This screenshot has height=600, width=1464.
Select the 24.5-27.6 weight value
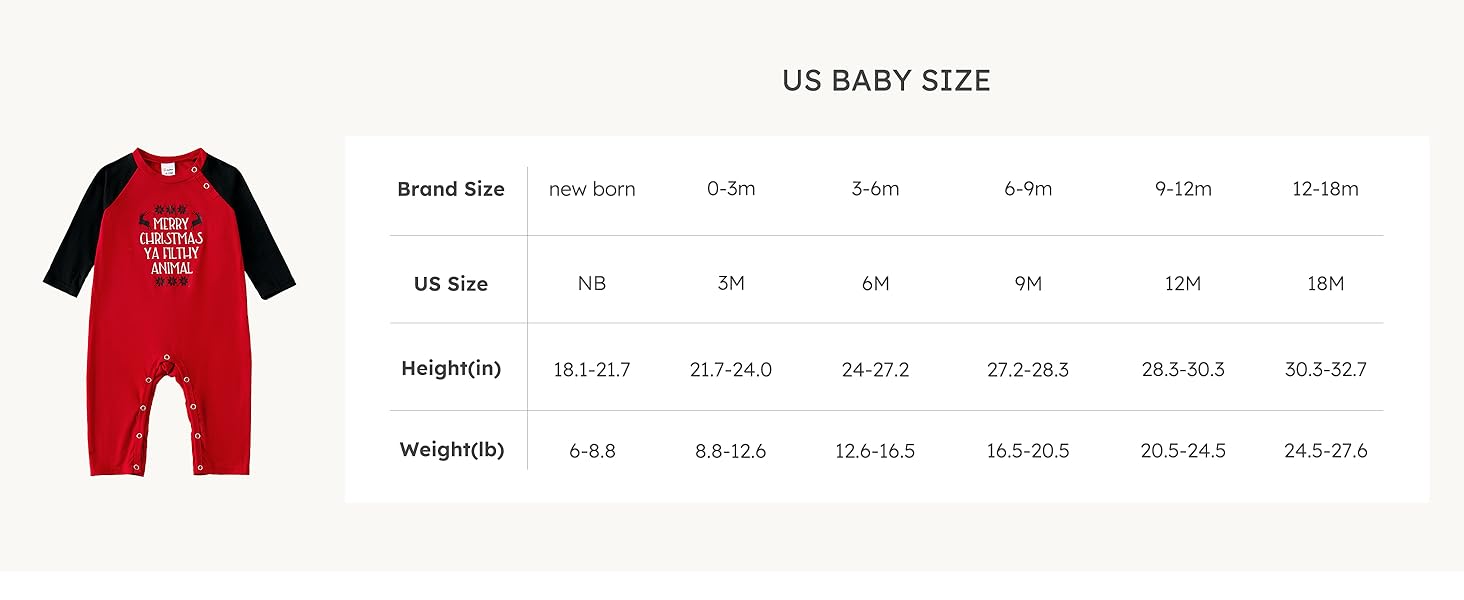pyautogui.click(x=1325, y=451)
